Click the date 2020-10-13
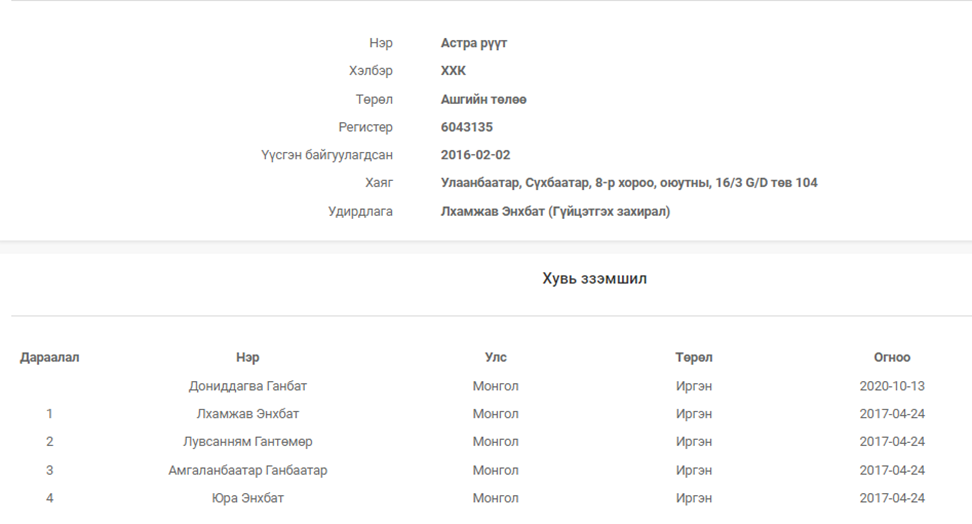The height and width of the screenshot is (524, 972). pyautogui.click(x=892, y=386)
